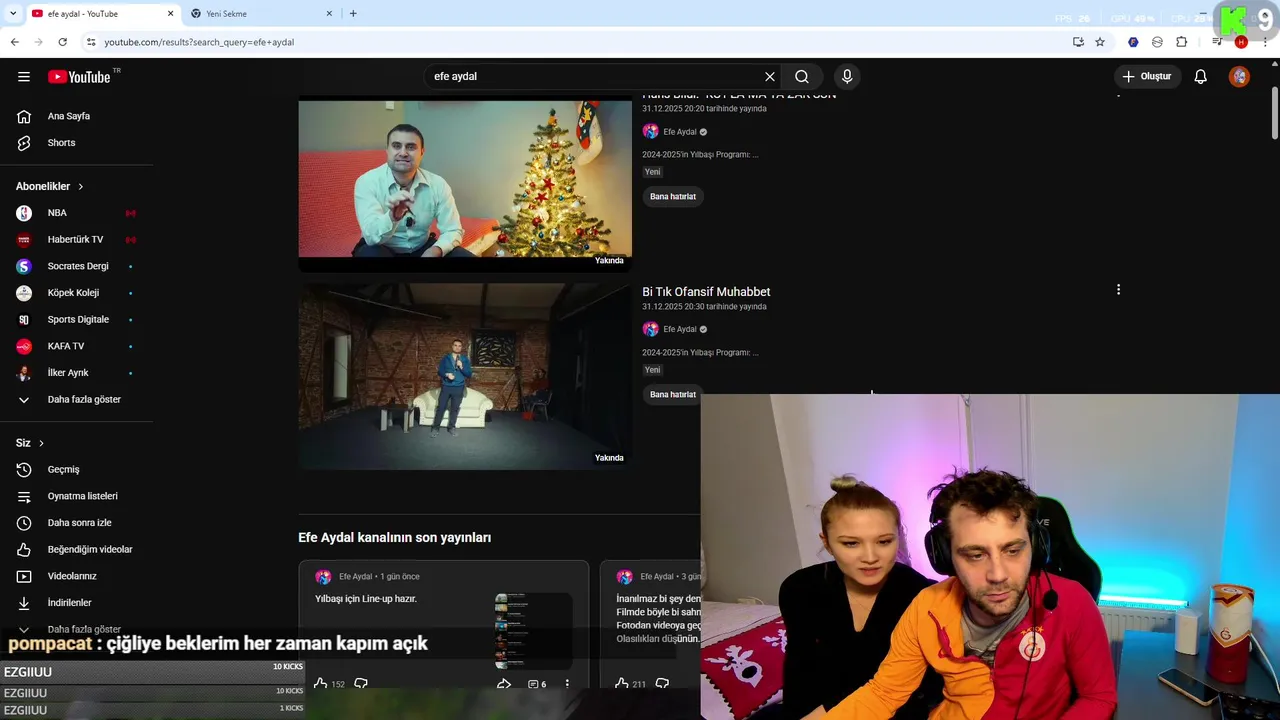
Task: Expand the Abonelikler section header
Action: pos(50,186)
